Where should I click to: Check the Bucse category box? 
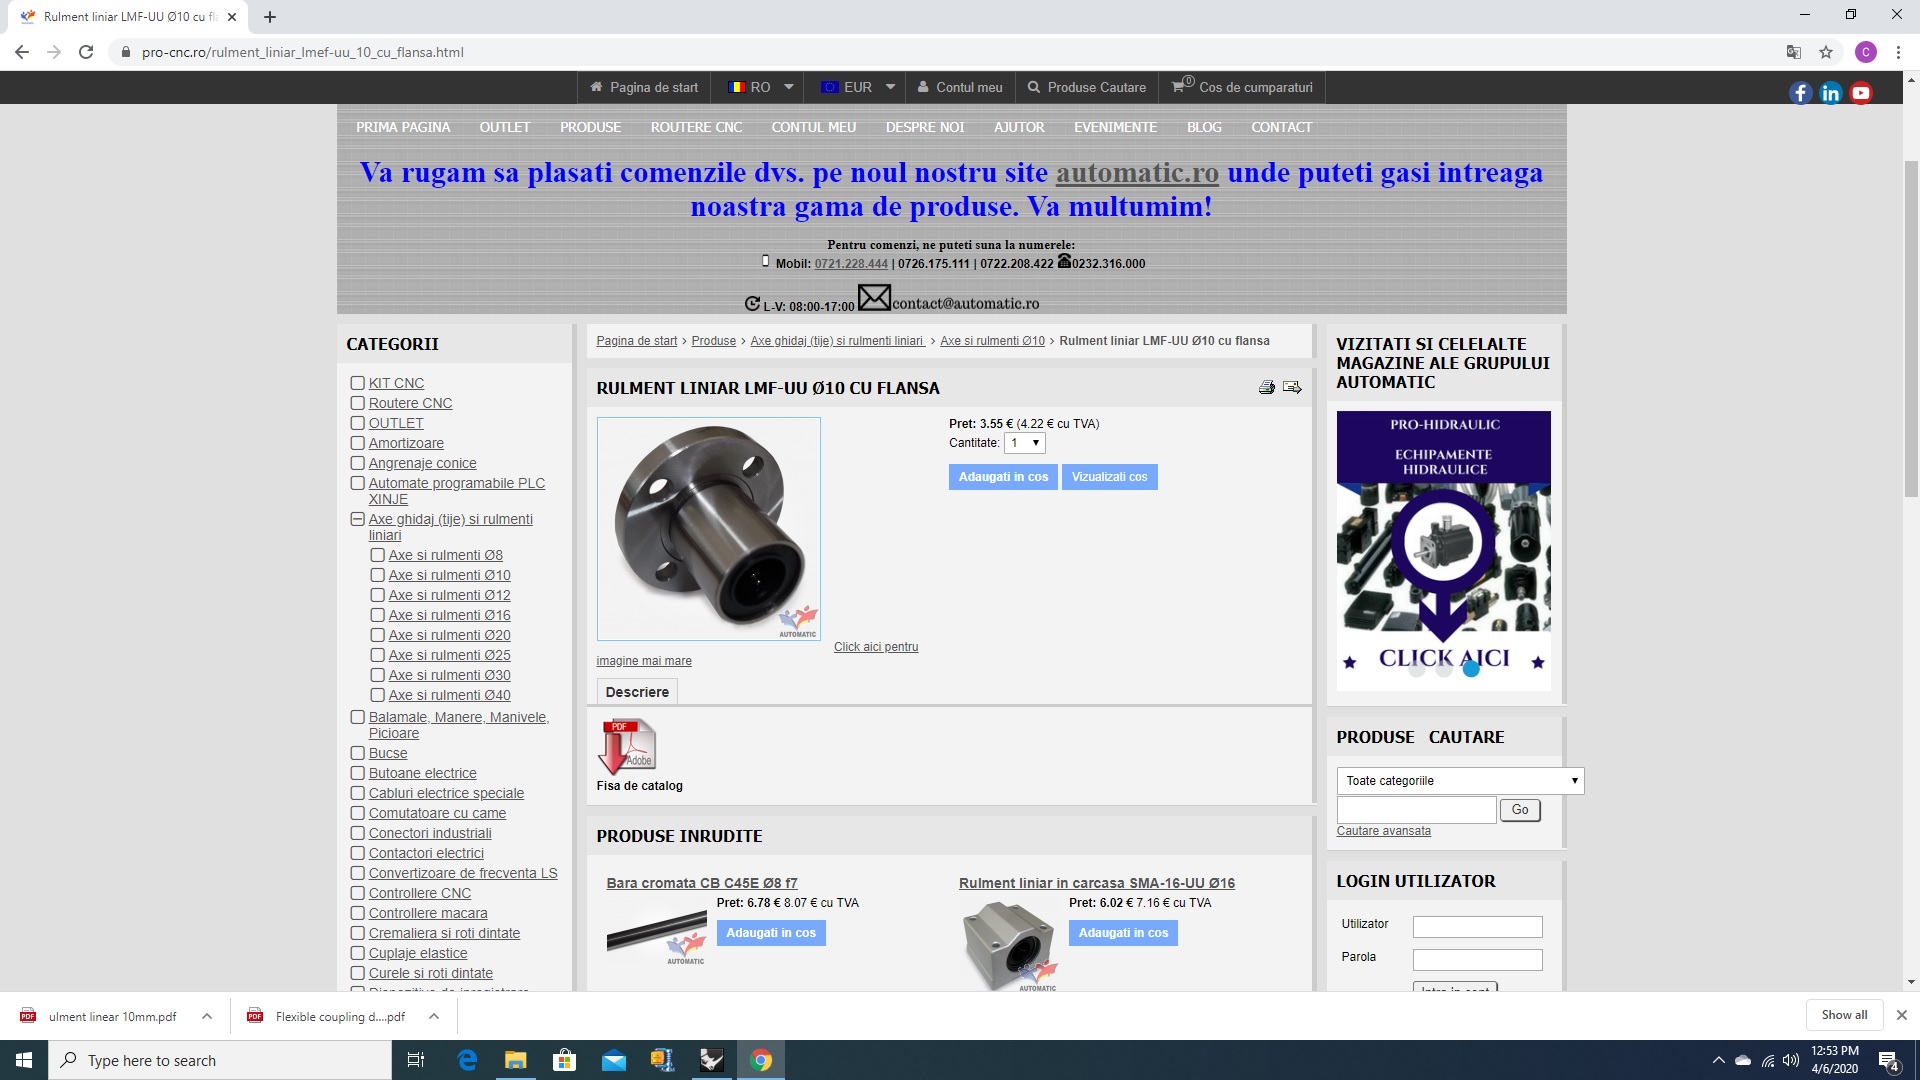click(x=357, y=753)
